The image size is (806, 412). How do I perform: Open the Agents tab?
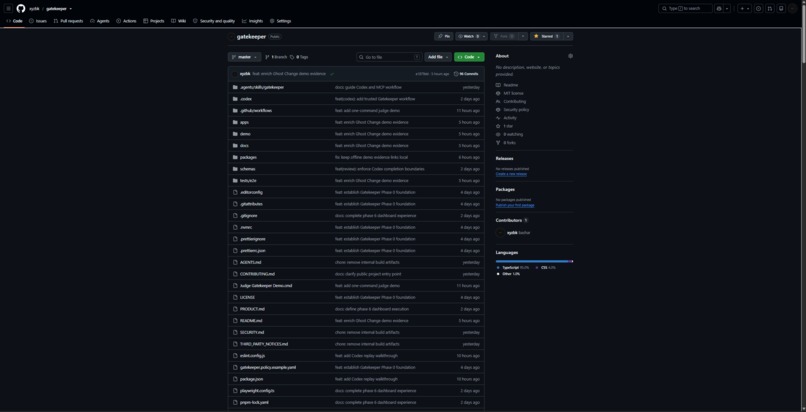tap(100, 21)
